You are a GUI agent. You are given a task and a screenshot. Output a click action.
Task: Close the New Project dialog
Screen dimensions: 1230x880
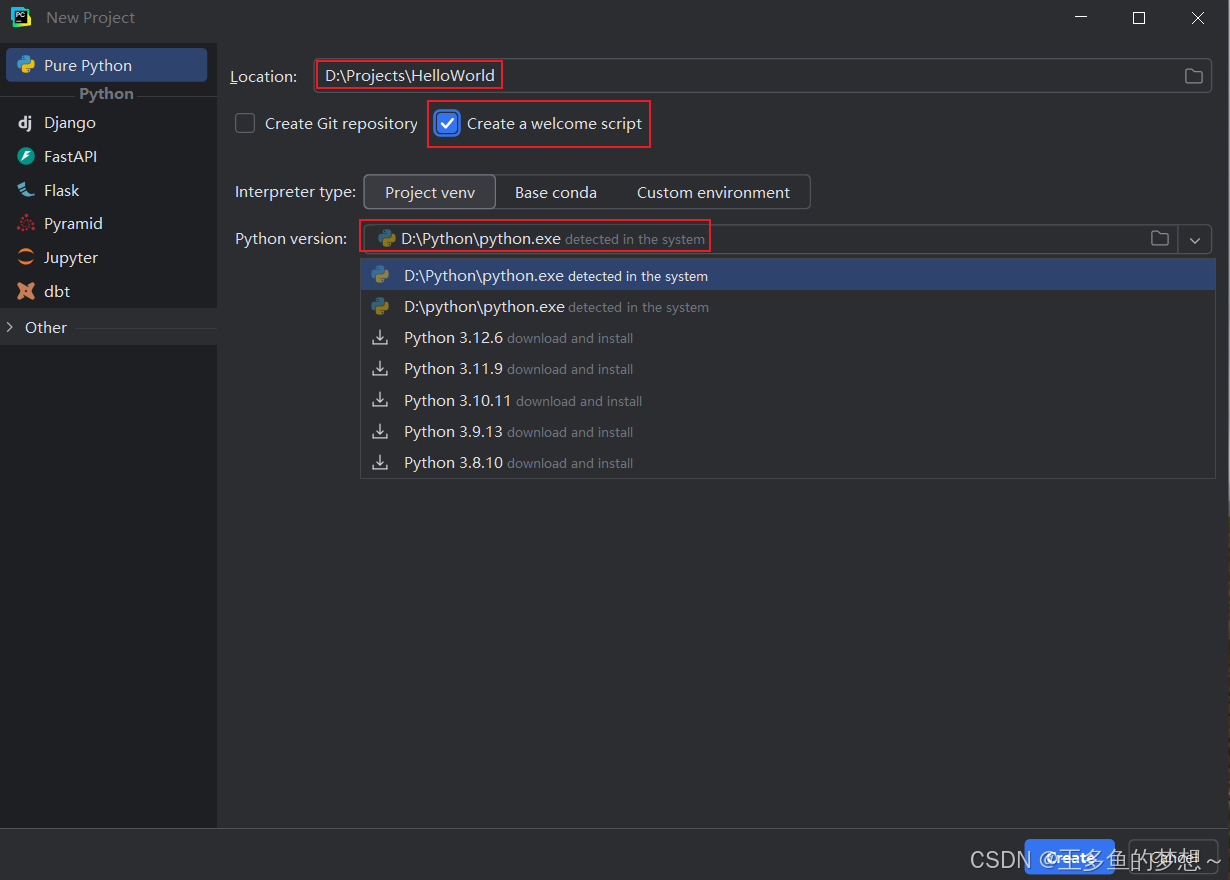[x=1198, y=18]
